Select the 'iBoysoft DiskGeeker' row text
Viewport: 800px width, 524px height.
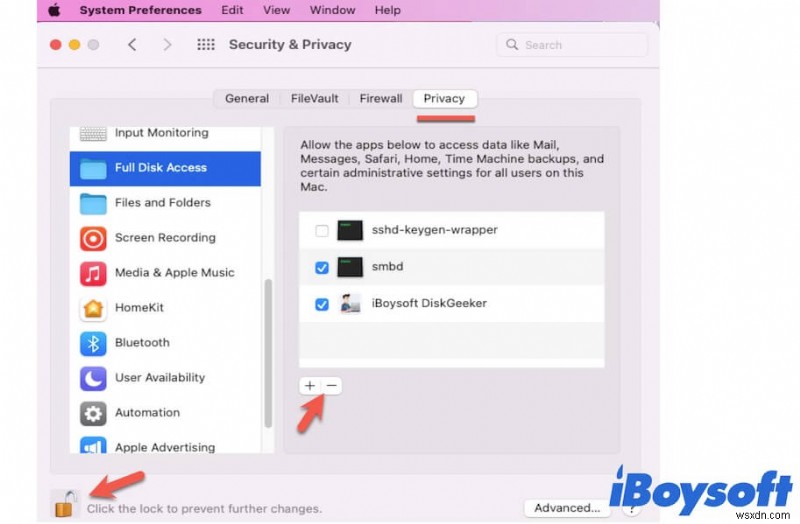pyautogui.click(x=429, y=303)
